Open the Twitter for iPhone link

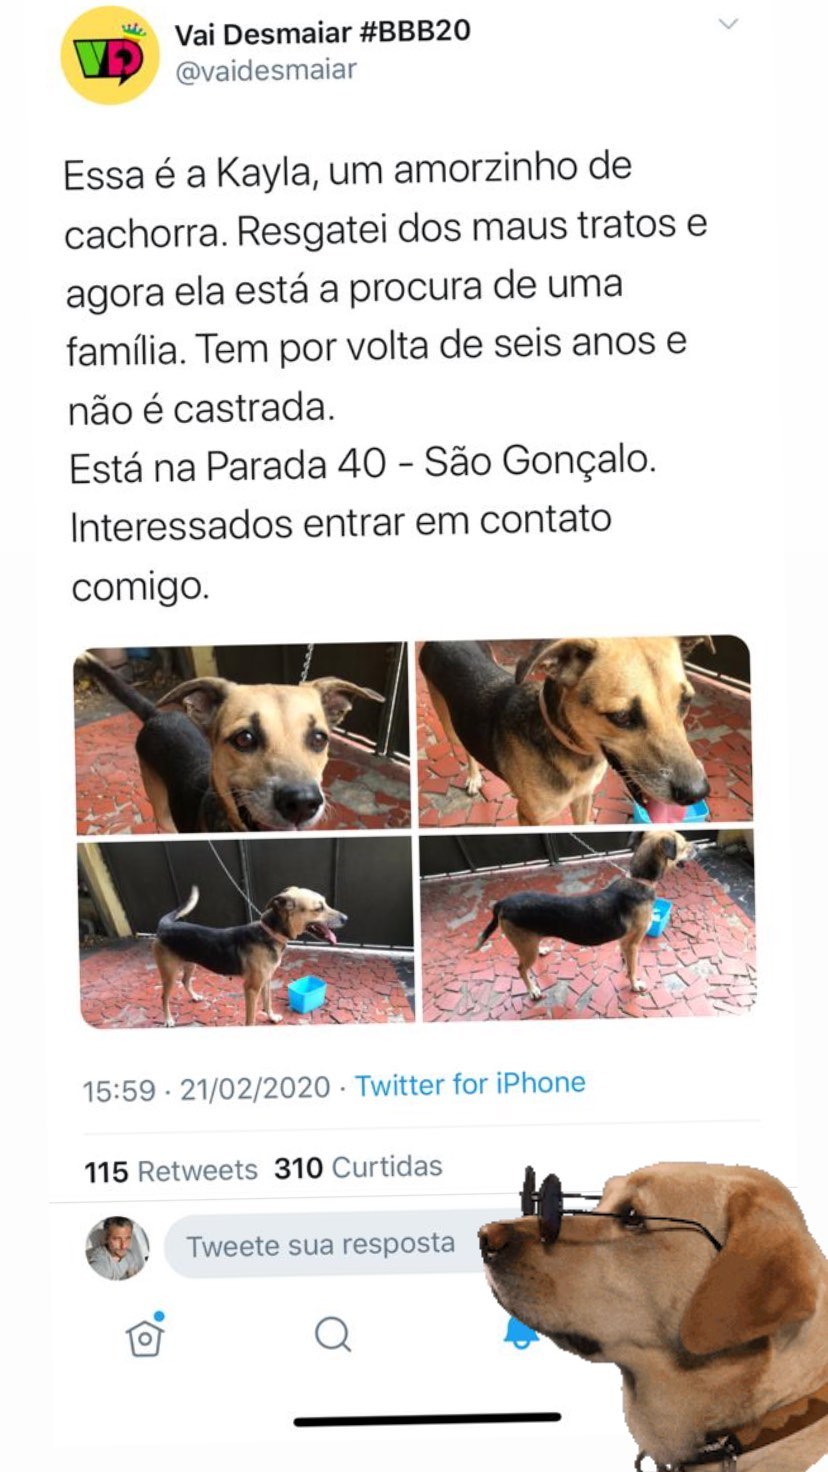[x=470, y=1084]
